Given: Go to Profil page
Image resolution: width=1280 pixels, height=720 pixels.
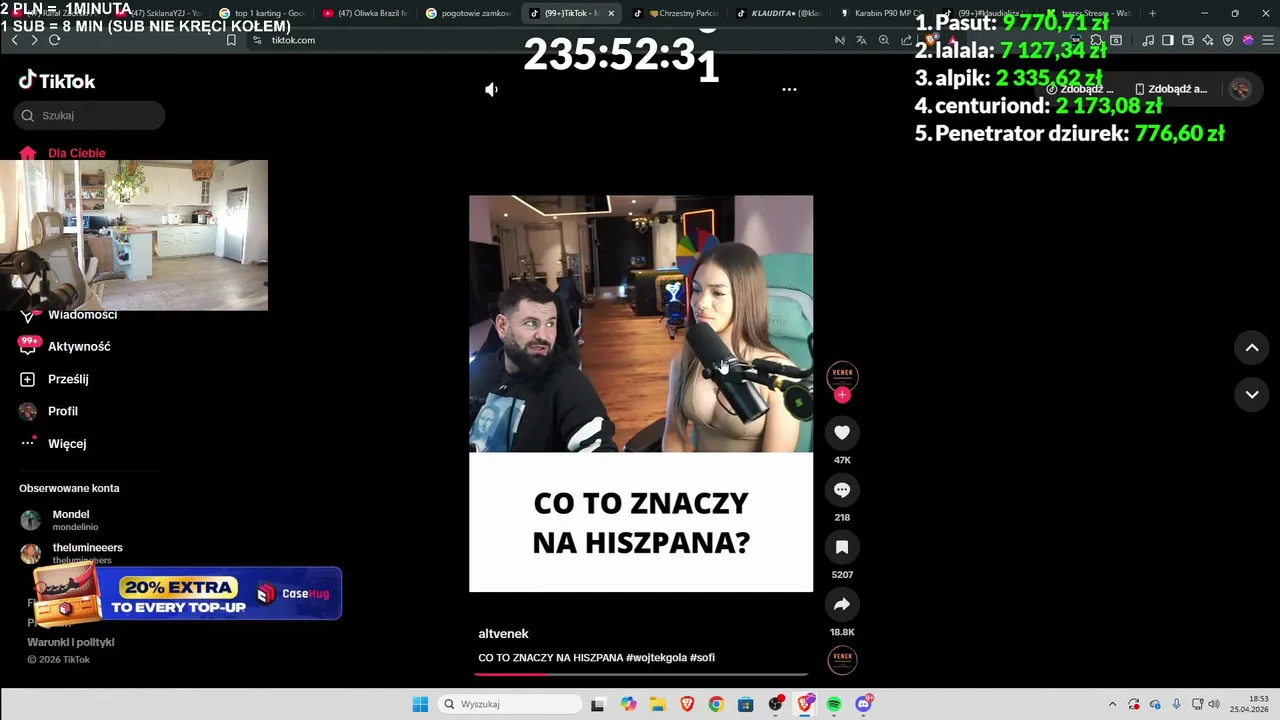Looking at the screenshot, I should (x=49, y=411).
